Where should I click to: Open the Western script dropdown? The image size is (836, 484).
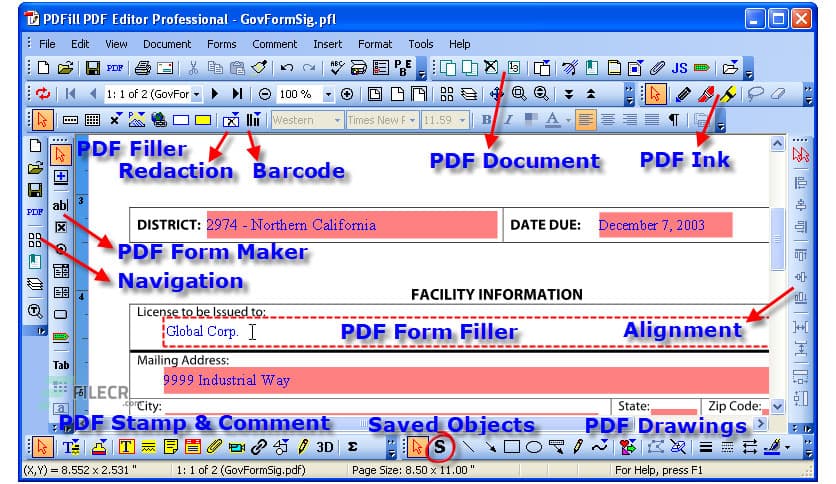pos(337,120)
